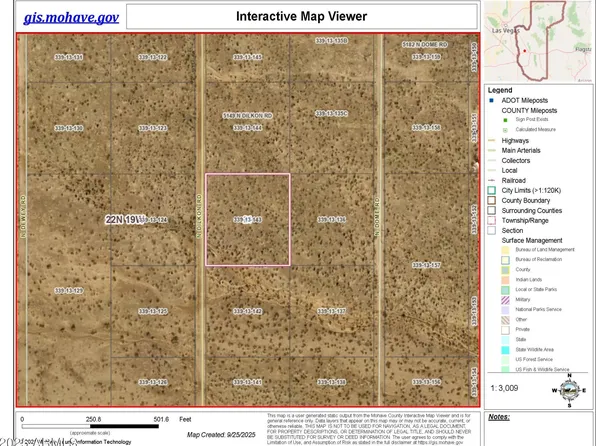Click the 5182 N DOME RD address label
The image size is (596, 446).
(x=425, y=44)
